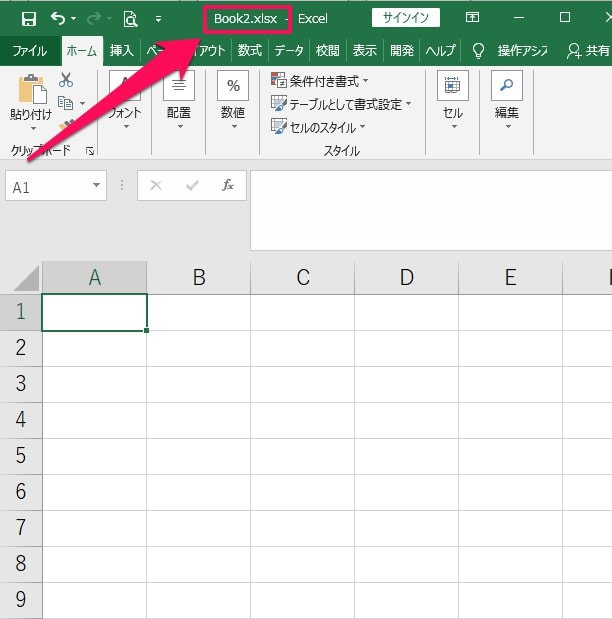The image size is (612, 619).
Task: Click the 配置 alignment icon
Action: 179,85
